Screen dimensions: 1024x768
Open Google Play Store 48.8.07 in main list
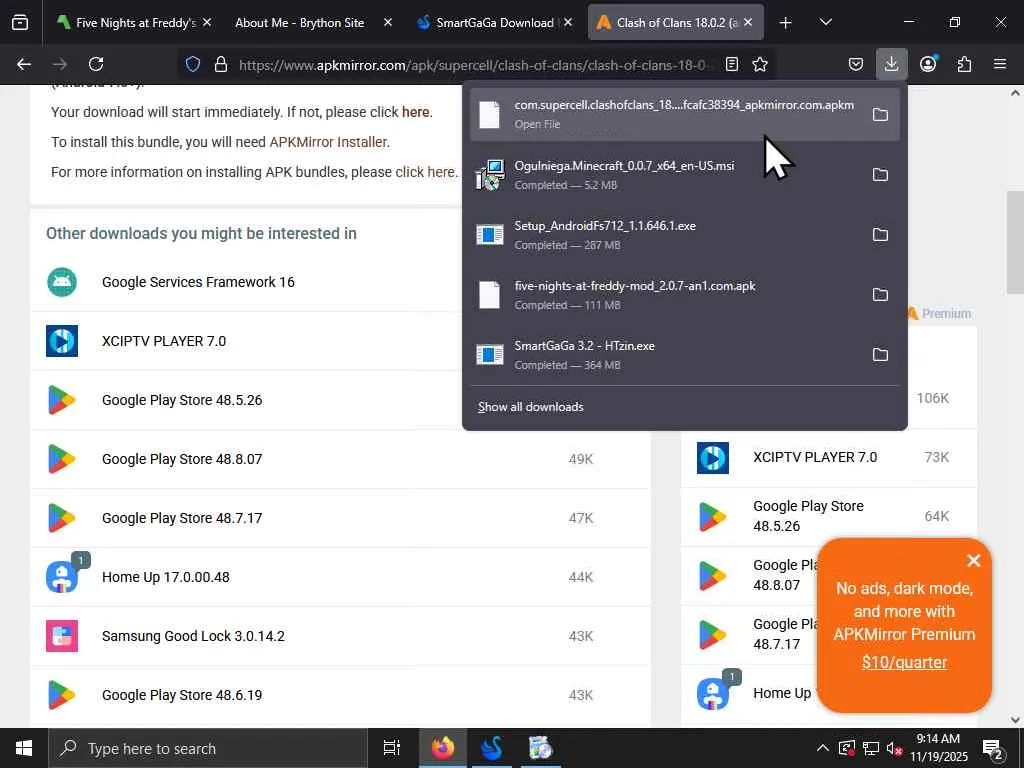point(182,459)
